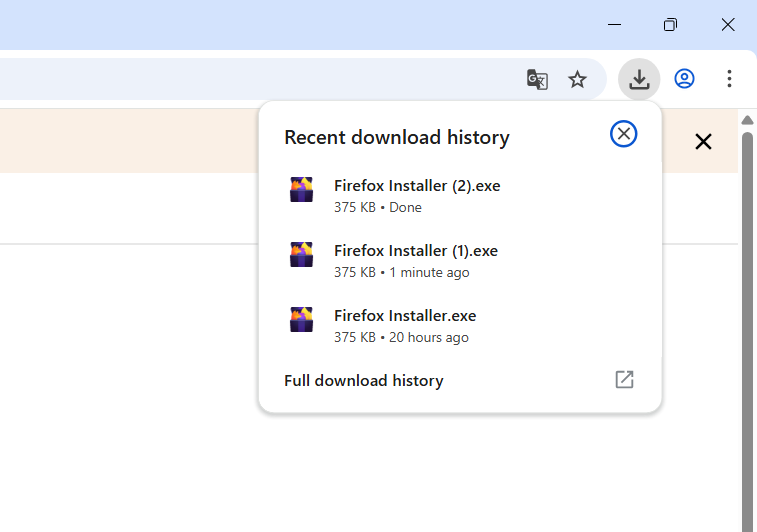The width and height of the screenshot is (757, 532).
Task: Close the Recent download history popup
Action: (x=623, y=134)
